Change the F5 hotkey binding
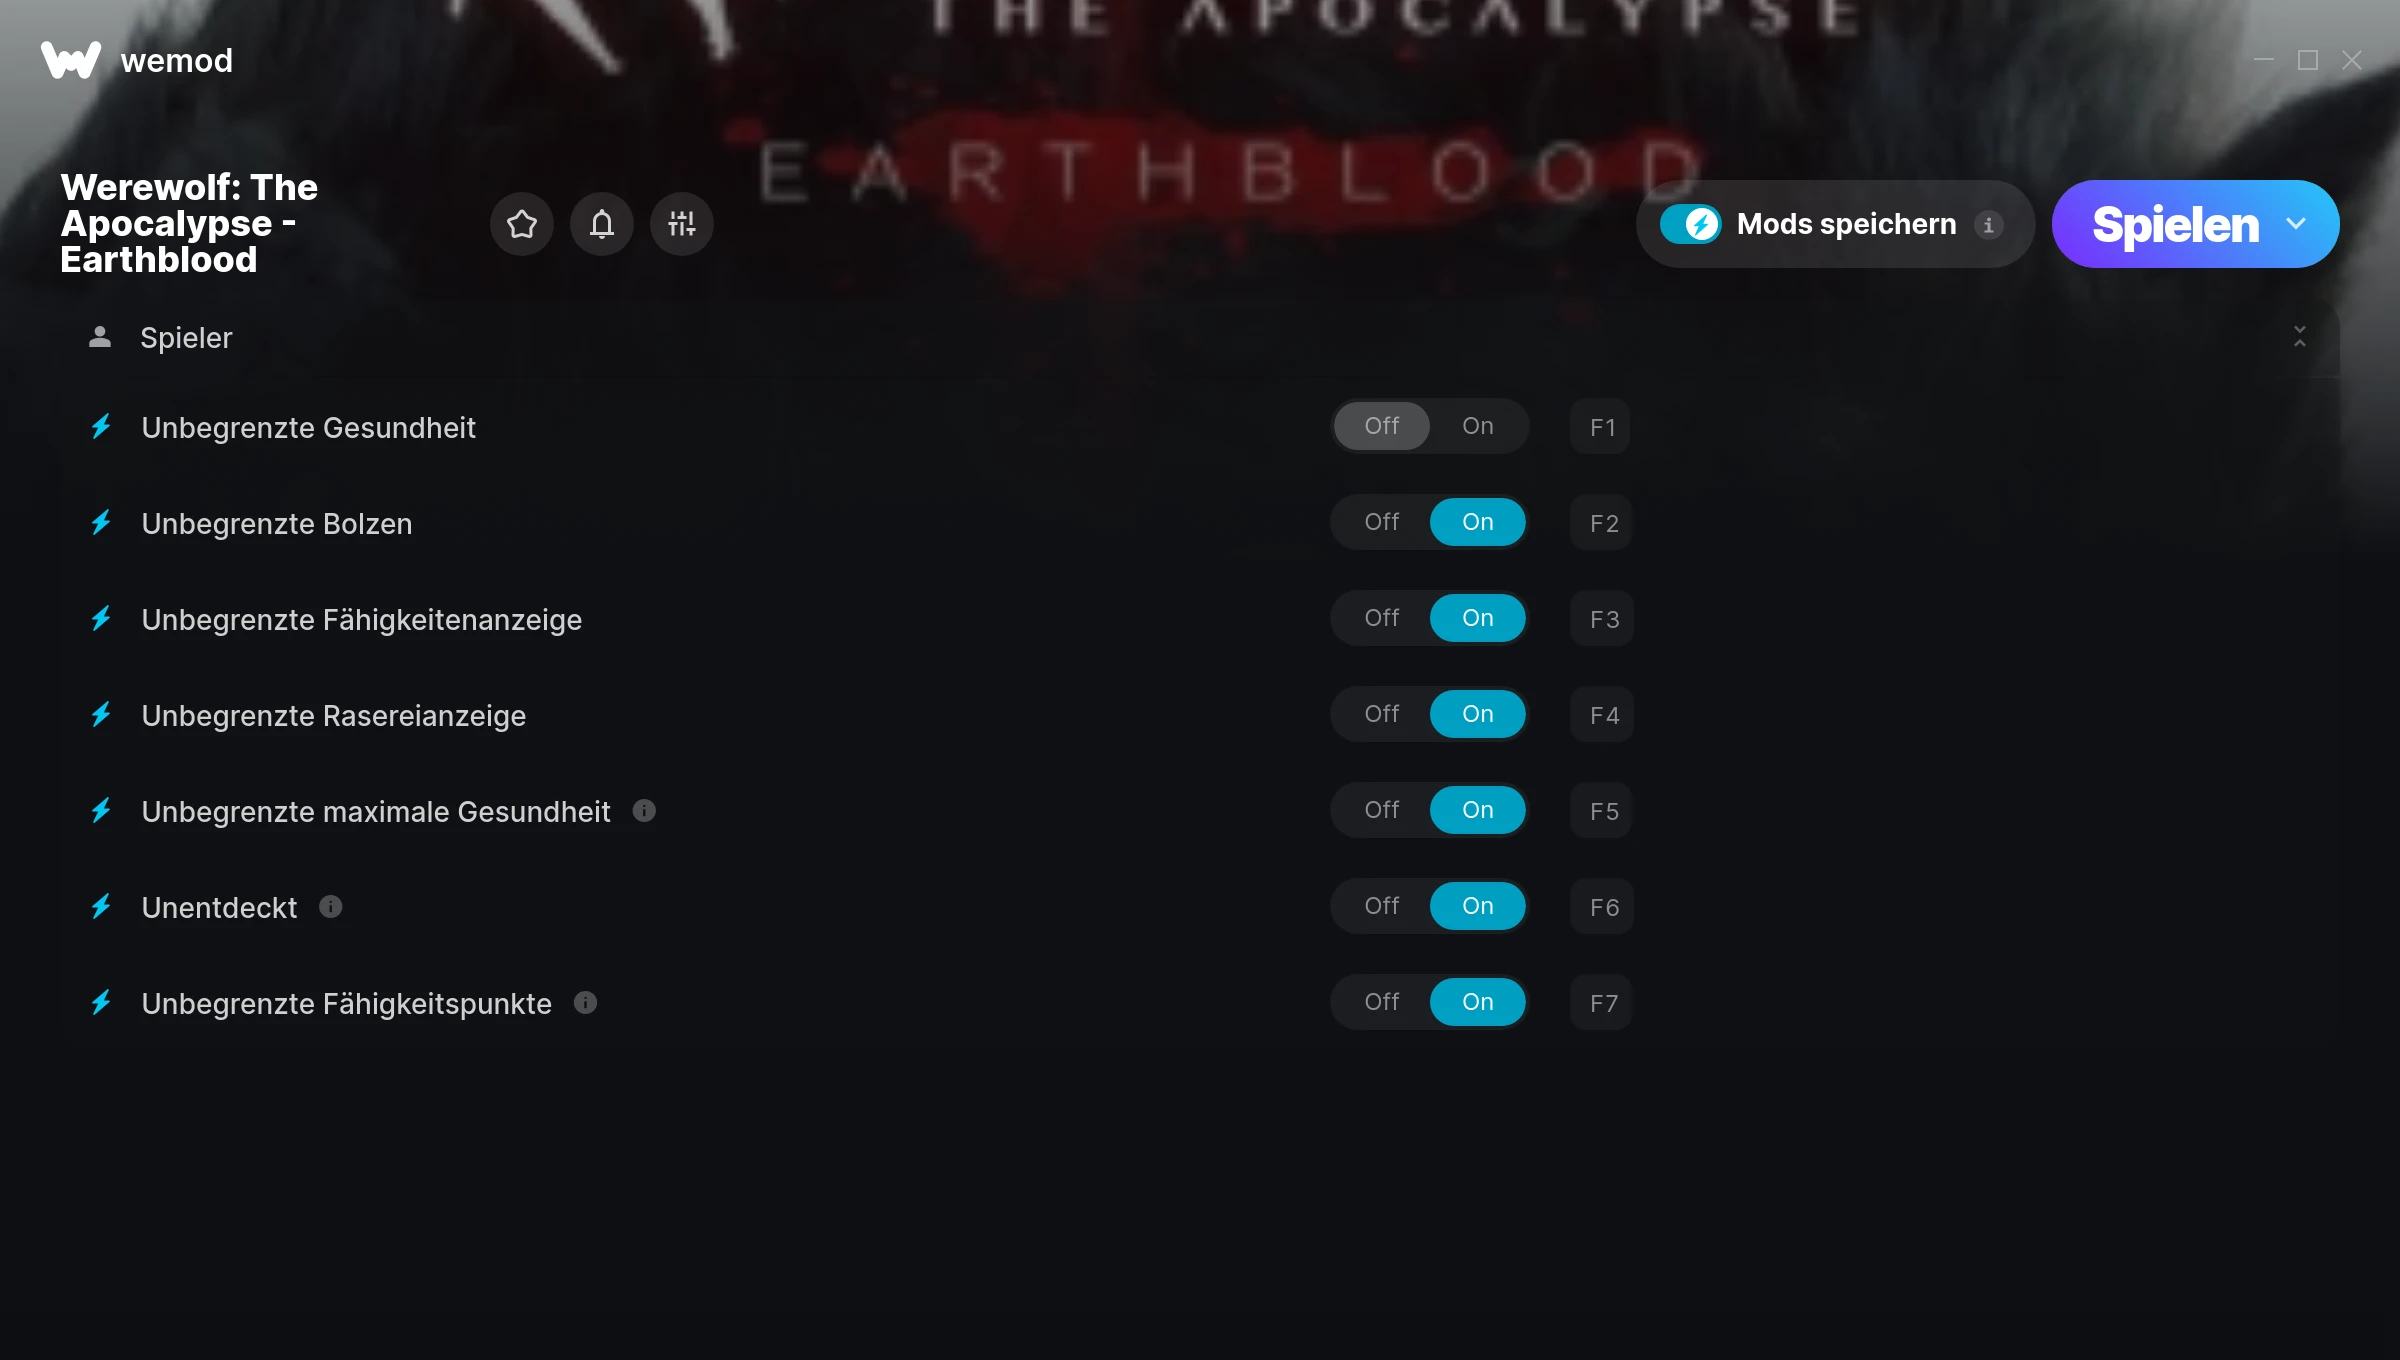 (1601, 811)
